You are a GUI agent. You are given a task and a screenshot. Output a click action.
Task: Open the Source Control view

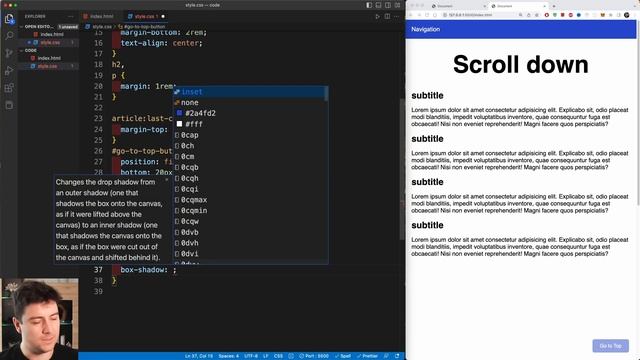coord(9,53)
